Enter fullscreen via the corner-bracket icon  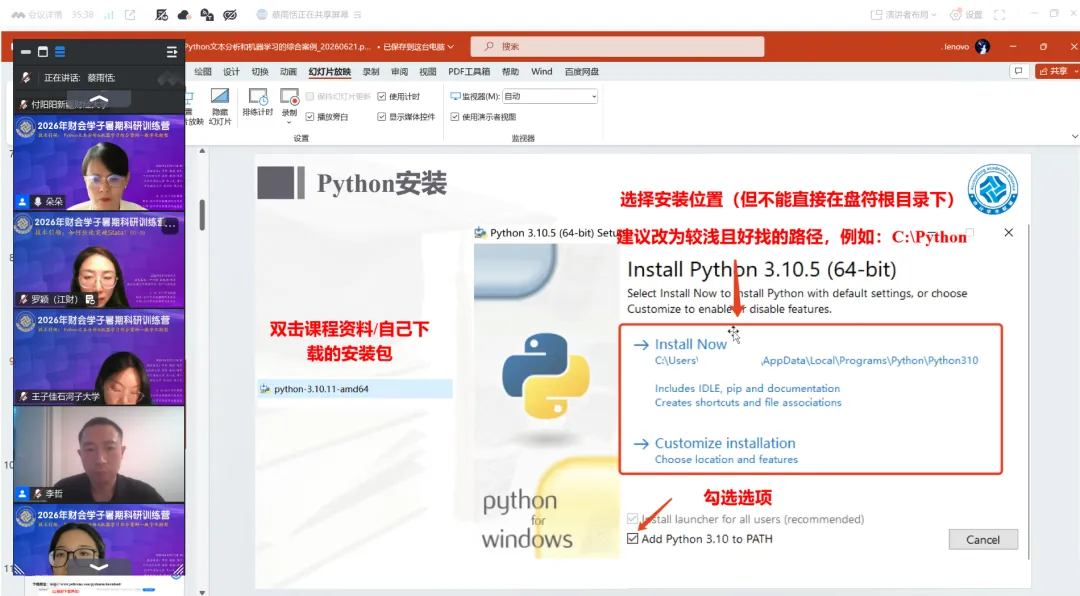999,14
